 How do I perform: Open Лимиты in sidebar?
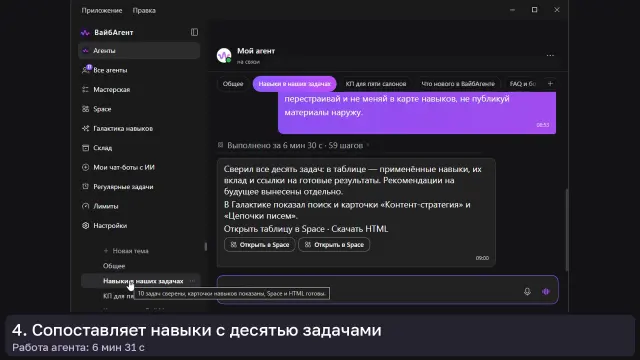point(139,206)
